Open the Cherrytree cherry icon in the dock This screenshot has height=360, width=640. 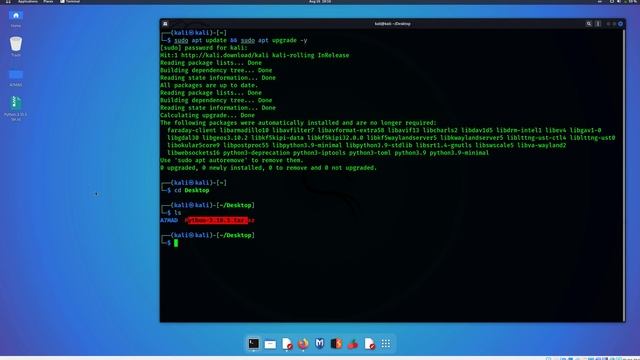click(353, 344)
